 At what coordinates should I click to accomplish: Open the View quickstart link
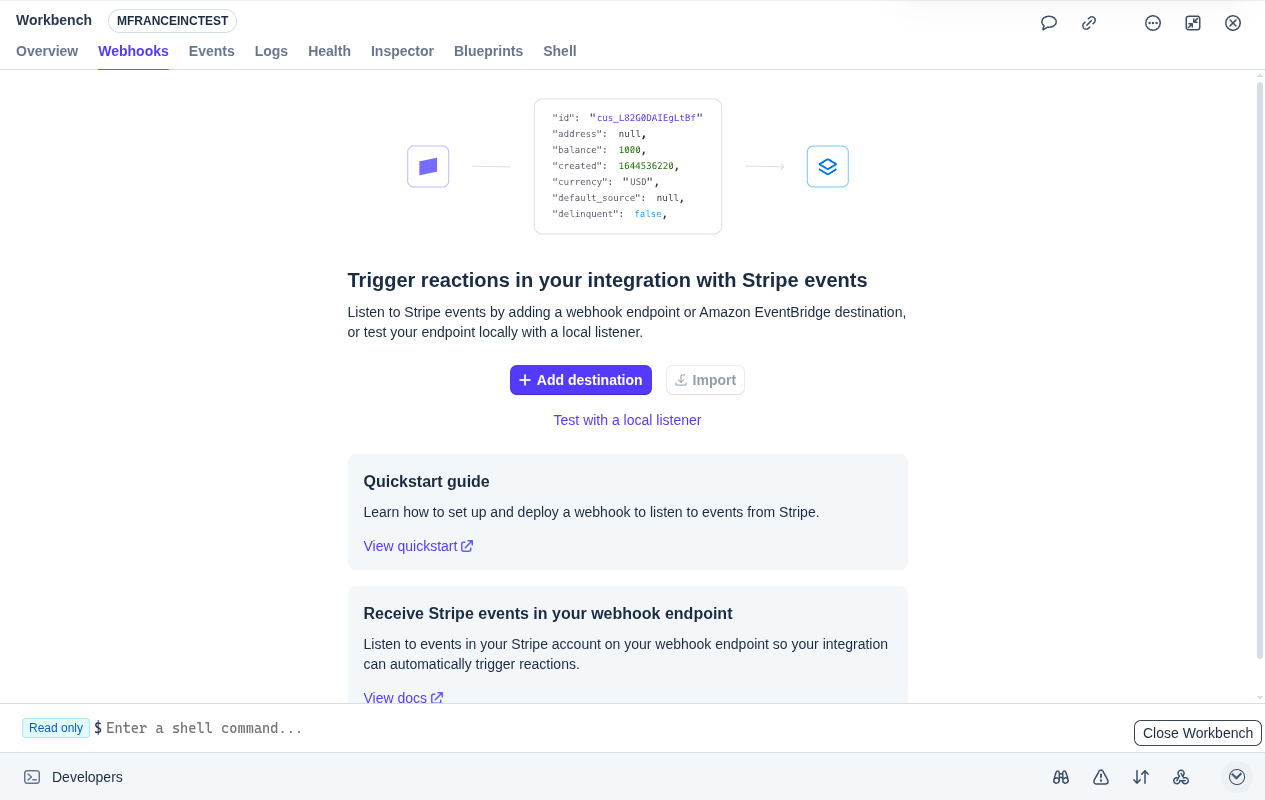pyautogui.click(x=410, y=546)
